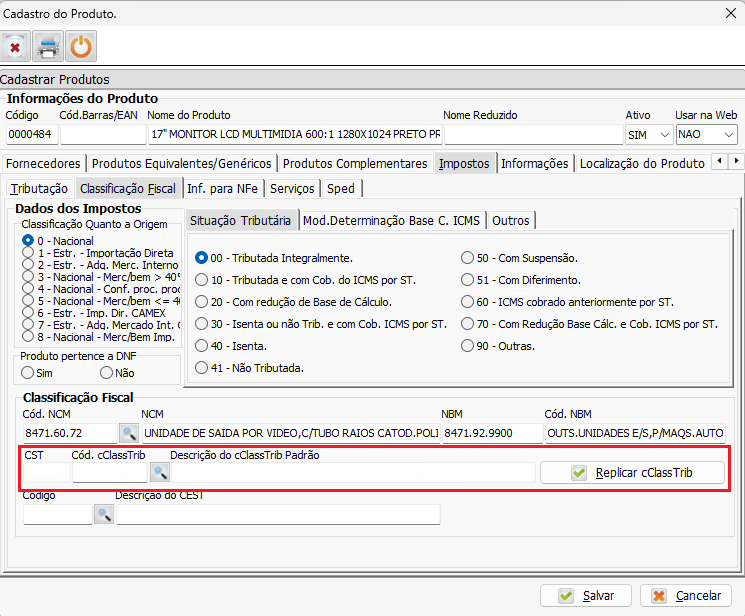Open NCM code search magnifier
745x616 pixels.
tap(129, 433)
